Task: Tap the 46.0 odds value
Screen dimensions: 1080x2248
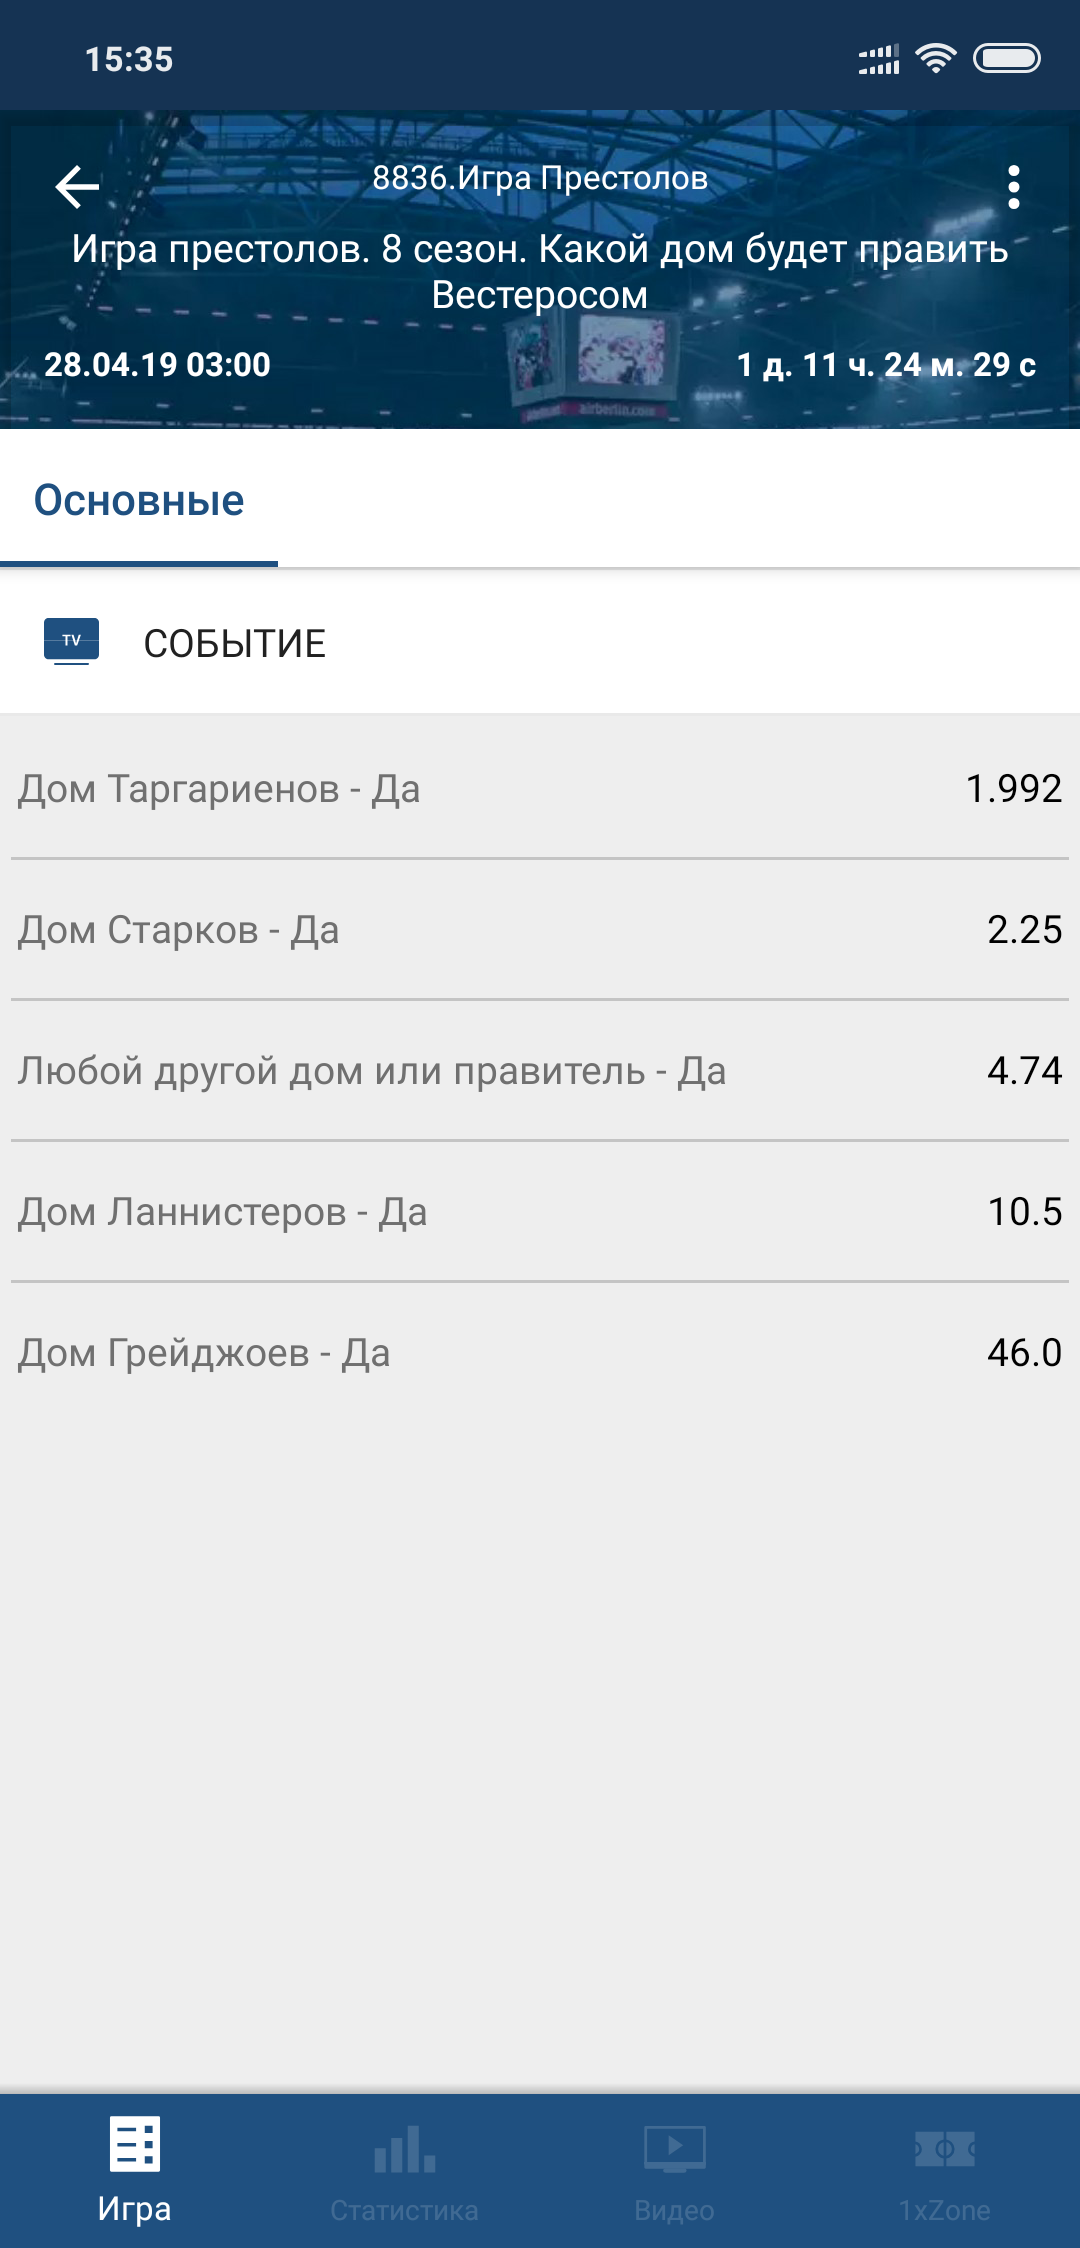Action: coord(1024,1352)
